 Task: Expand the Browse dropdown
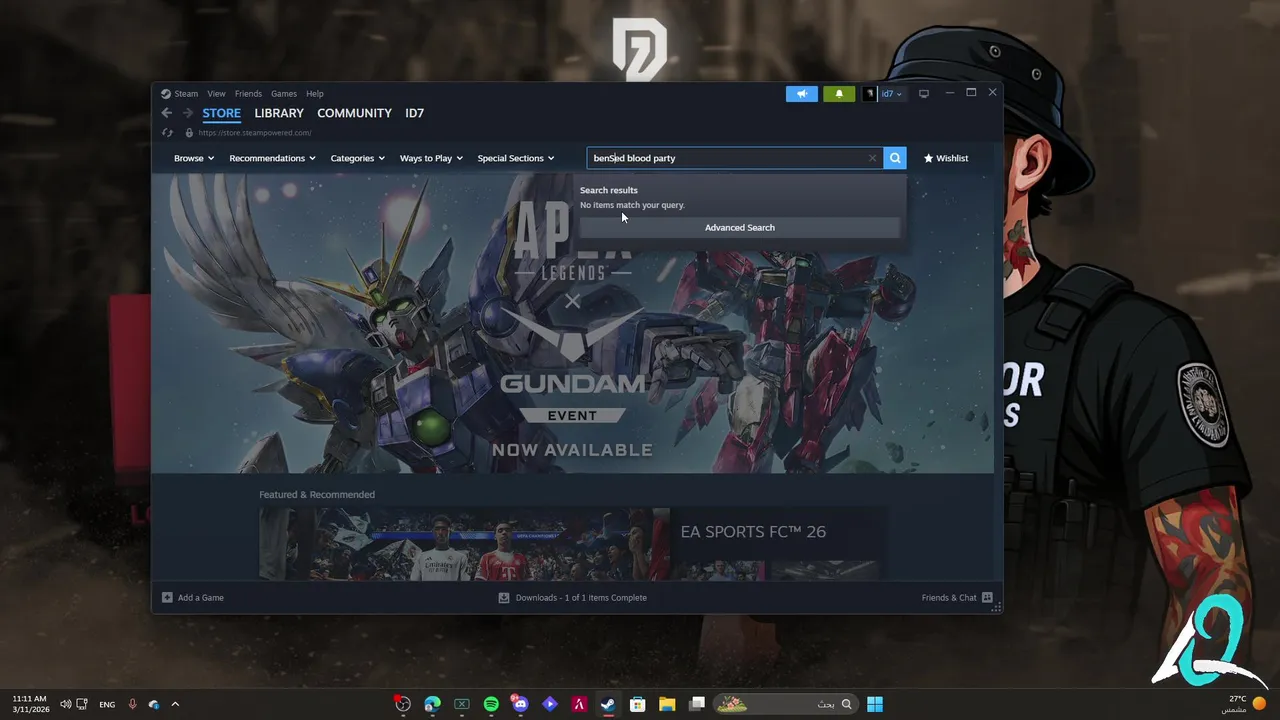tap(194, 158)
